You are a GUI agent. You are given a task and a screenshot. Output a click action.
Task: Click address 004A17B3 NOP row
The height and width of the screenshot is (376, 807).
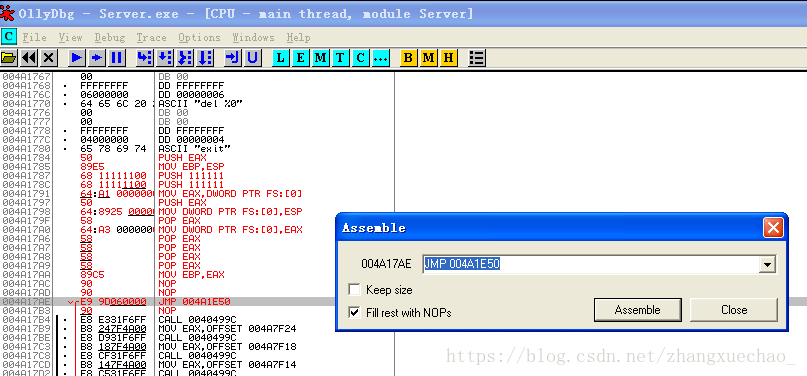pyautogui.click(x=26, y=311)
